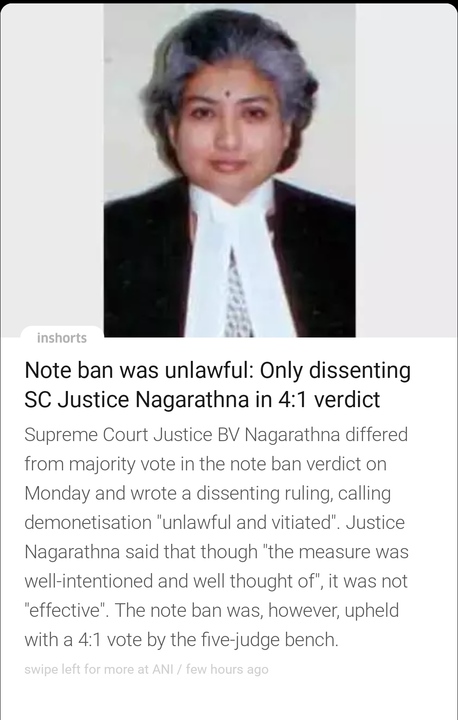Tap the blurred background left of photo
The image size is (458, 720).
[52, 165]
